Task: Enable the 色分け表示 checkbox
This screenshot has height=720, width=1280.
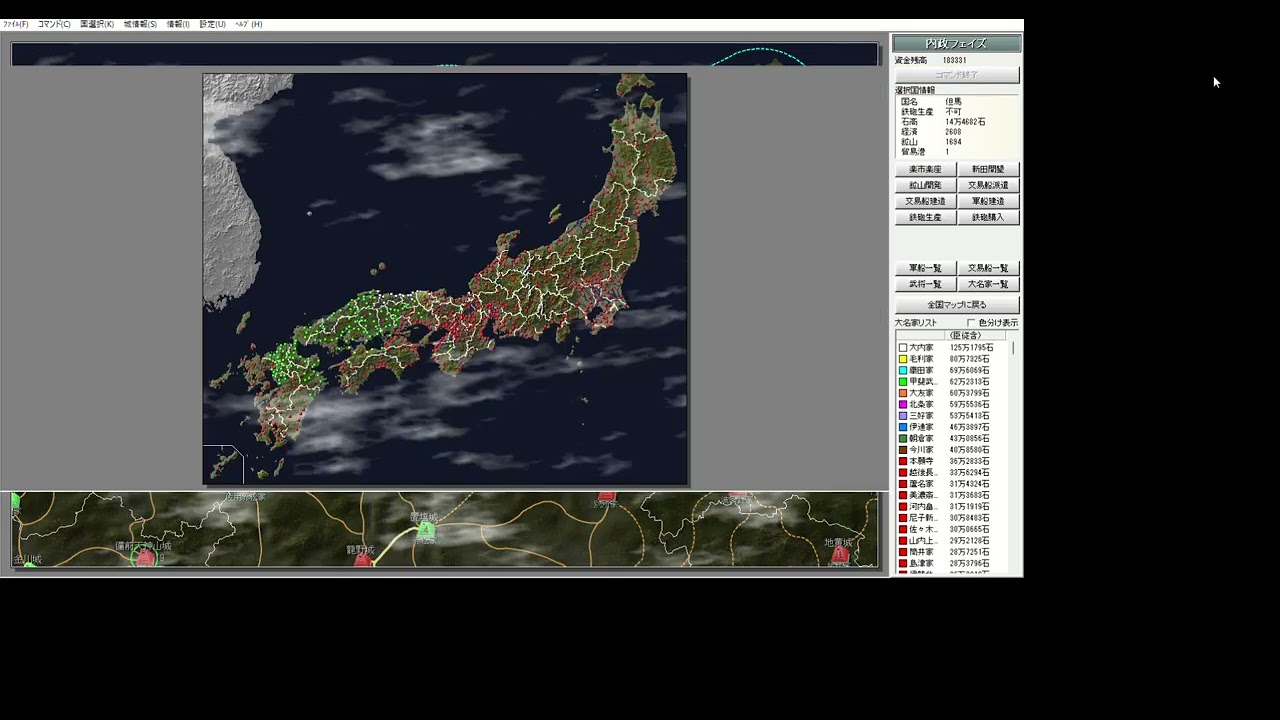Action: (971, 323)
